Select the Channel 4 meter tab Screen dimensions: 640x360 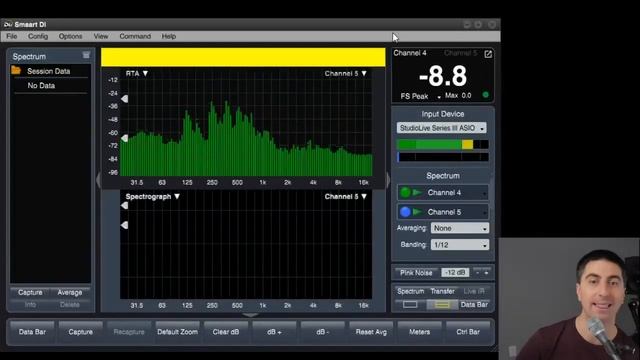pyautogui.click(x=410, y=53)
